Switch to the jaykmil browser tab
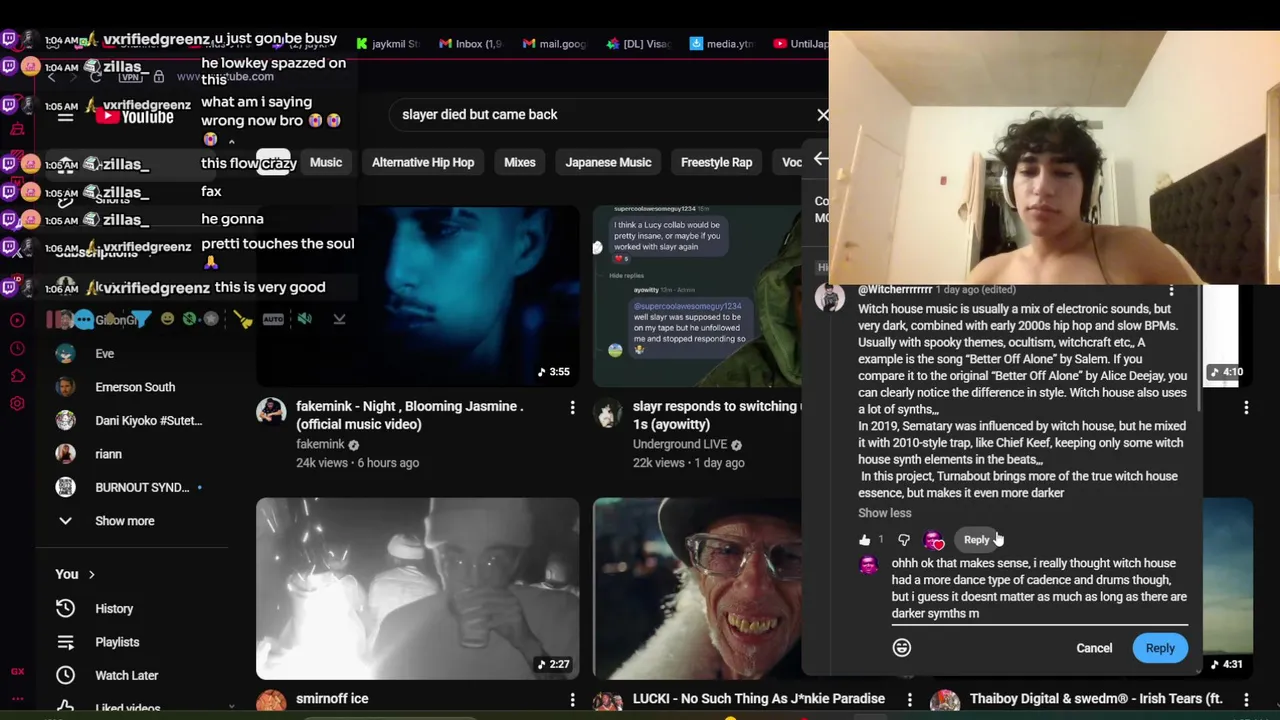Screen dimensions: 1280x720 (388, 44)
